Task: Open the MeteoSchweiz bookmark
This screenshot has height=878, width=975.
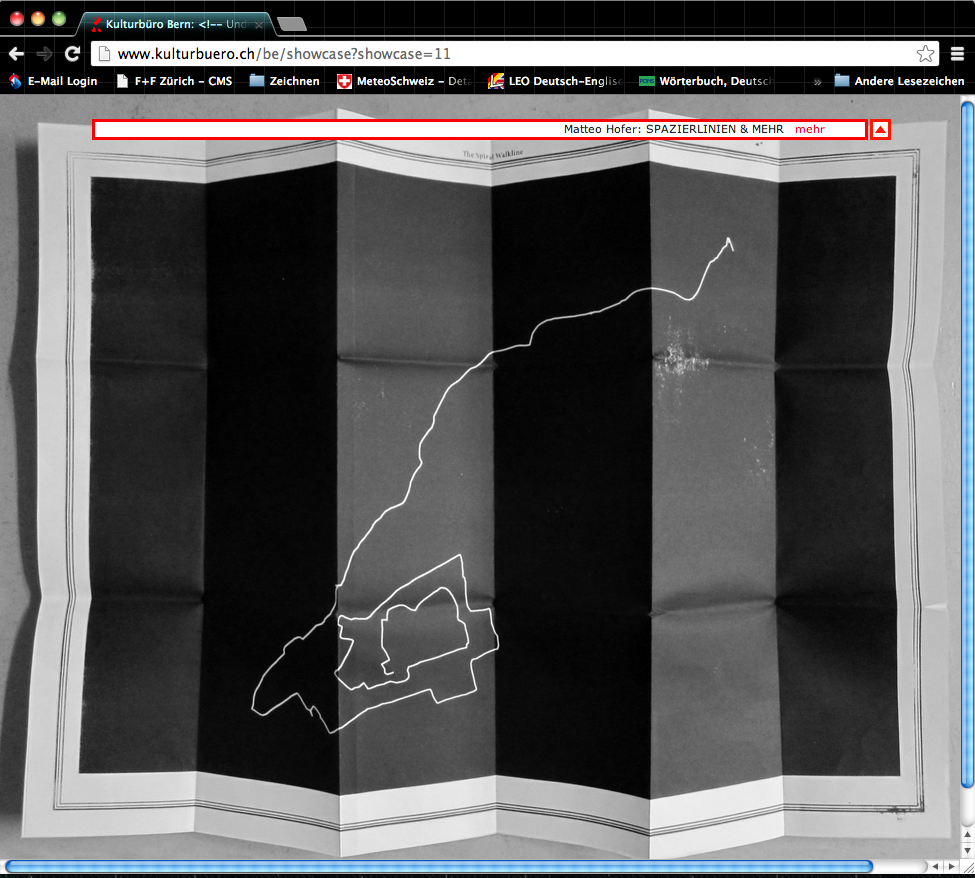Action: click(x=404, y=81)
